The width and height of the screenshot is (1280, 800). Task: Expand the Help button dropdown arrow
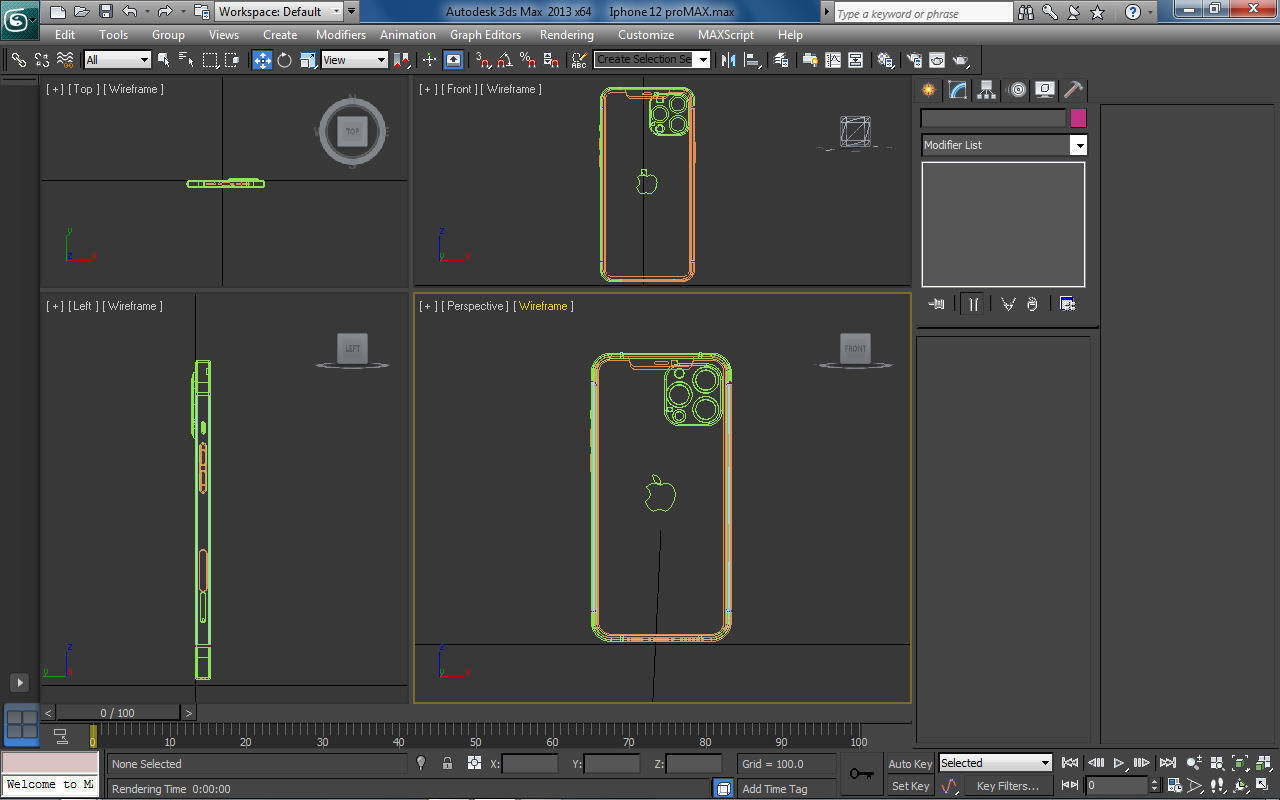[1151, 12]
